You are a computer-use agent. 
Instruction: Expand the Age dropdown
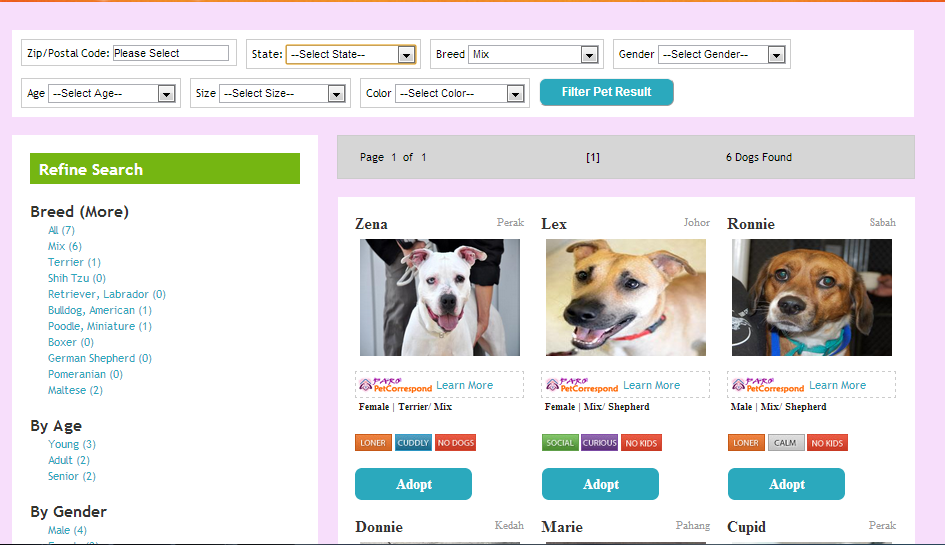[111, 93]
